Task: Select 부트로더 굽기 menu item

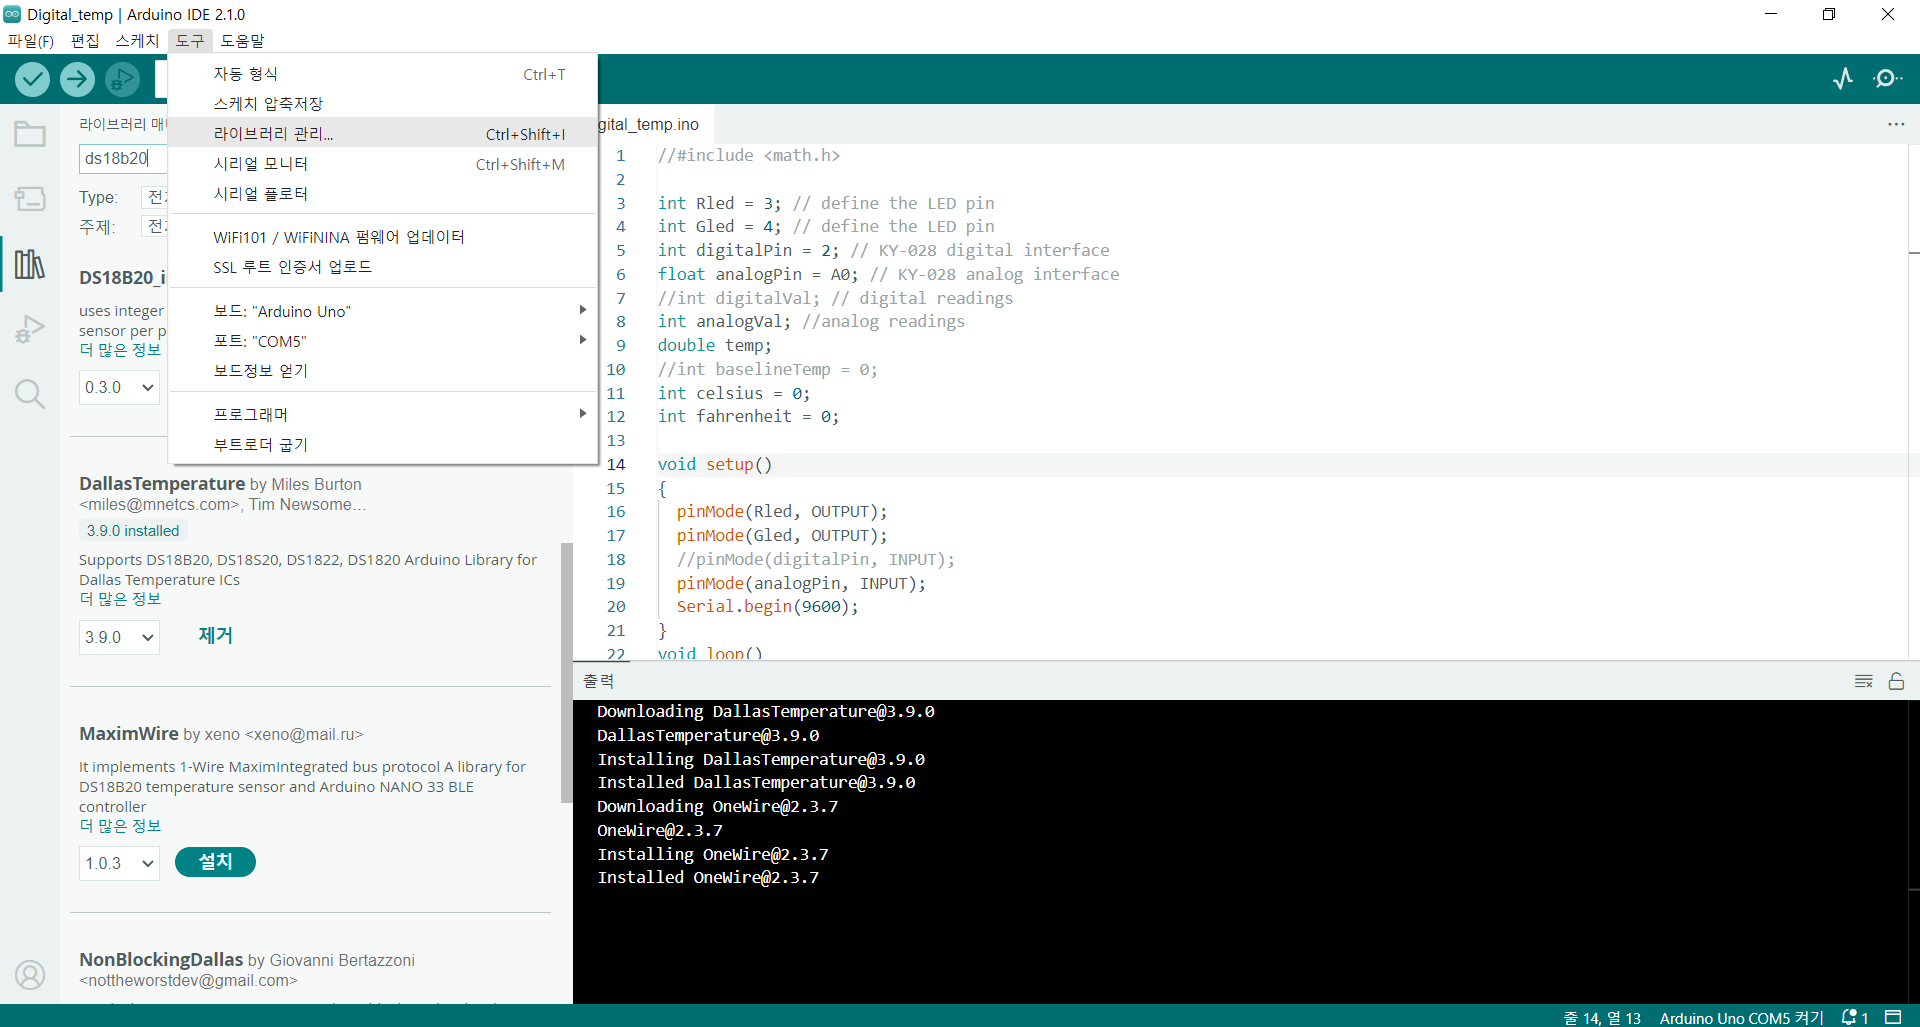Action: tap(383, 444)
